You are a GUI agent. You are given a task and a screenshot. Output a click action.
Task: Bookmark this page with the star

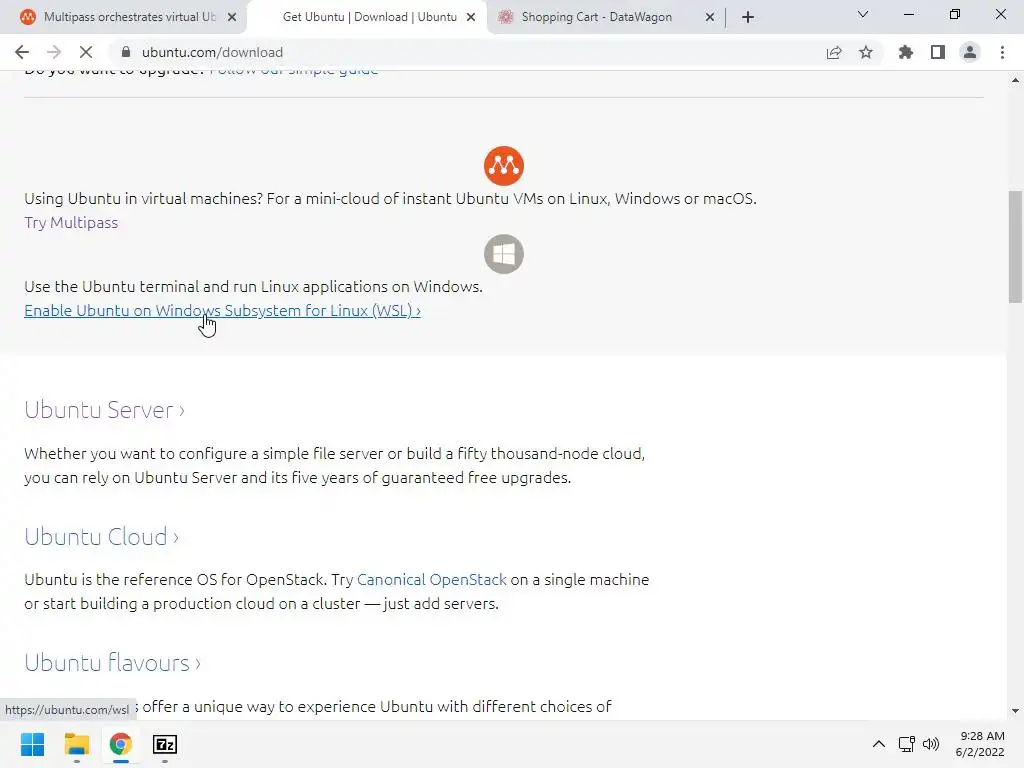tap(866, 52)
